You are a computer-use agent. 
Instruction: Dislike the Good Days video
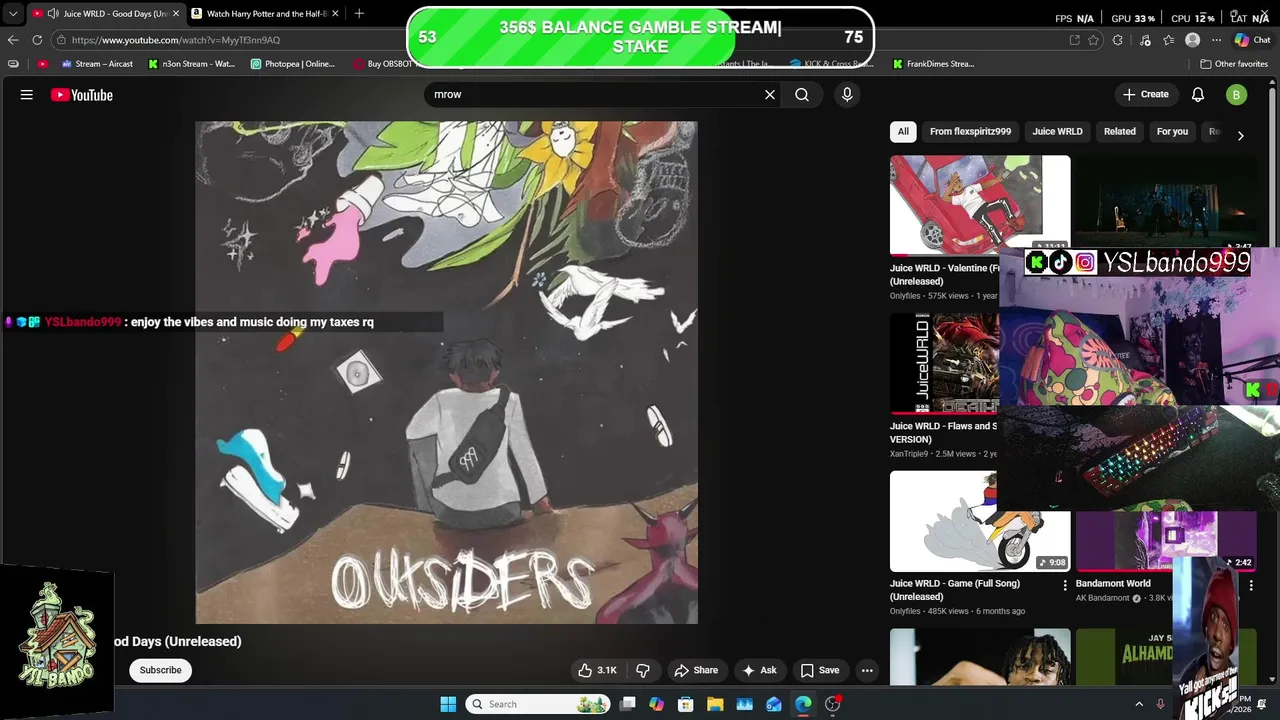pyautogui.click(x=643, y=670)
